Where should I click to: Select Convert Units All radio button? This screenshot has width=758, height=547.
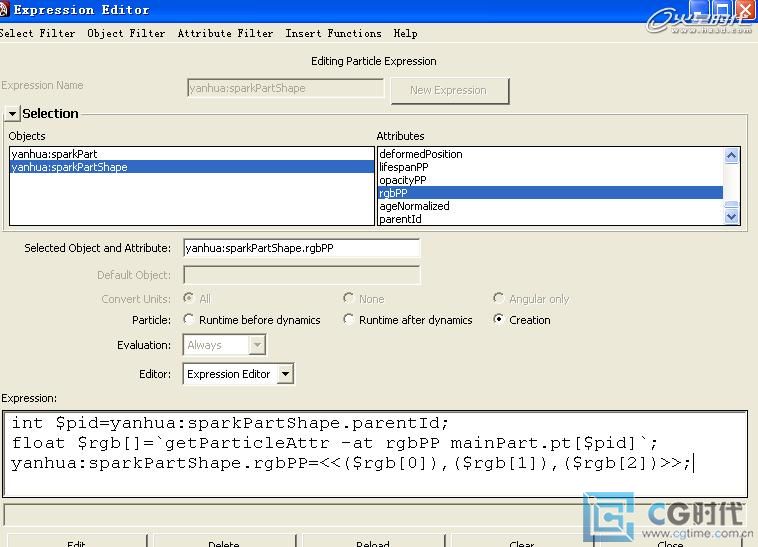pyautogui.click(x=189, y=298)
